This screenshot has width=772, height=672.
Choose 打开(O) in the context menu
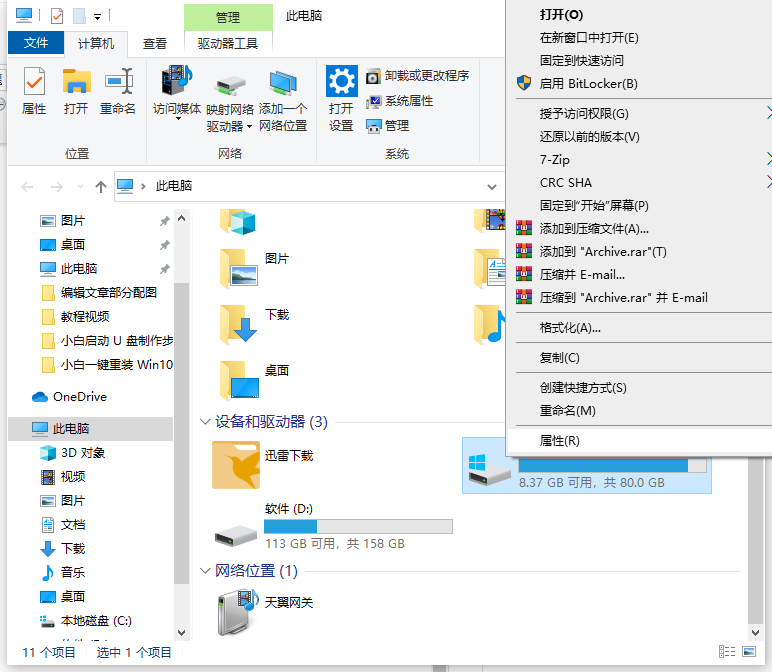pos(640,15)
